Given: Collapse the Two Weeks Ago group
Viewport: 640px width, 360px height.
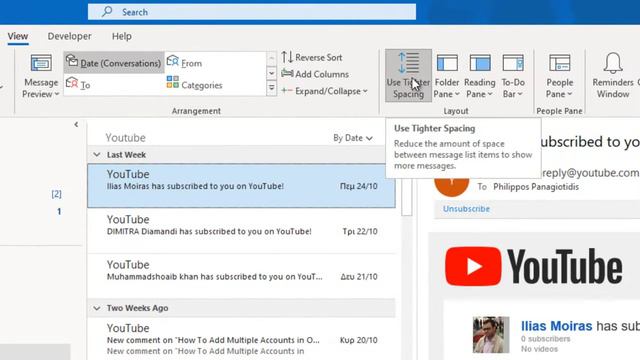Looking at the screenshot, I should coord(97,308).
